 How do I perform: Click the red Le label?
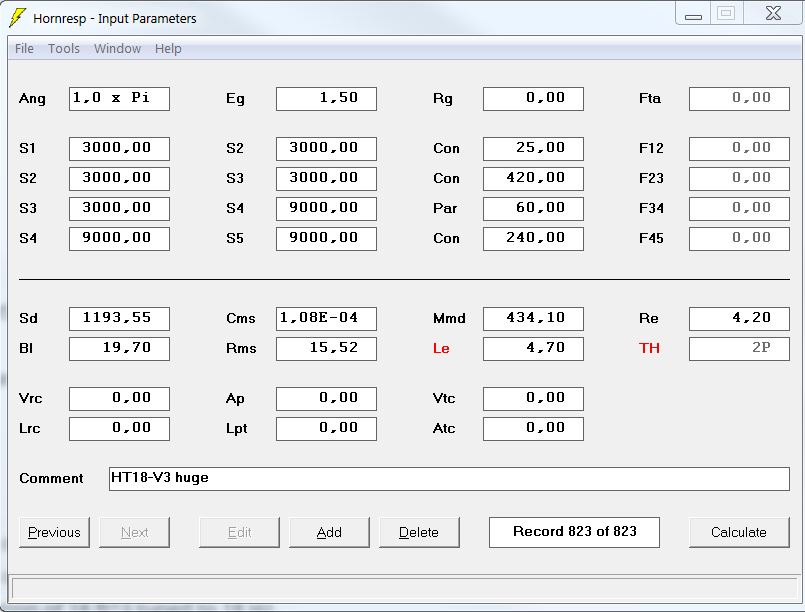(x=441, y=349)
